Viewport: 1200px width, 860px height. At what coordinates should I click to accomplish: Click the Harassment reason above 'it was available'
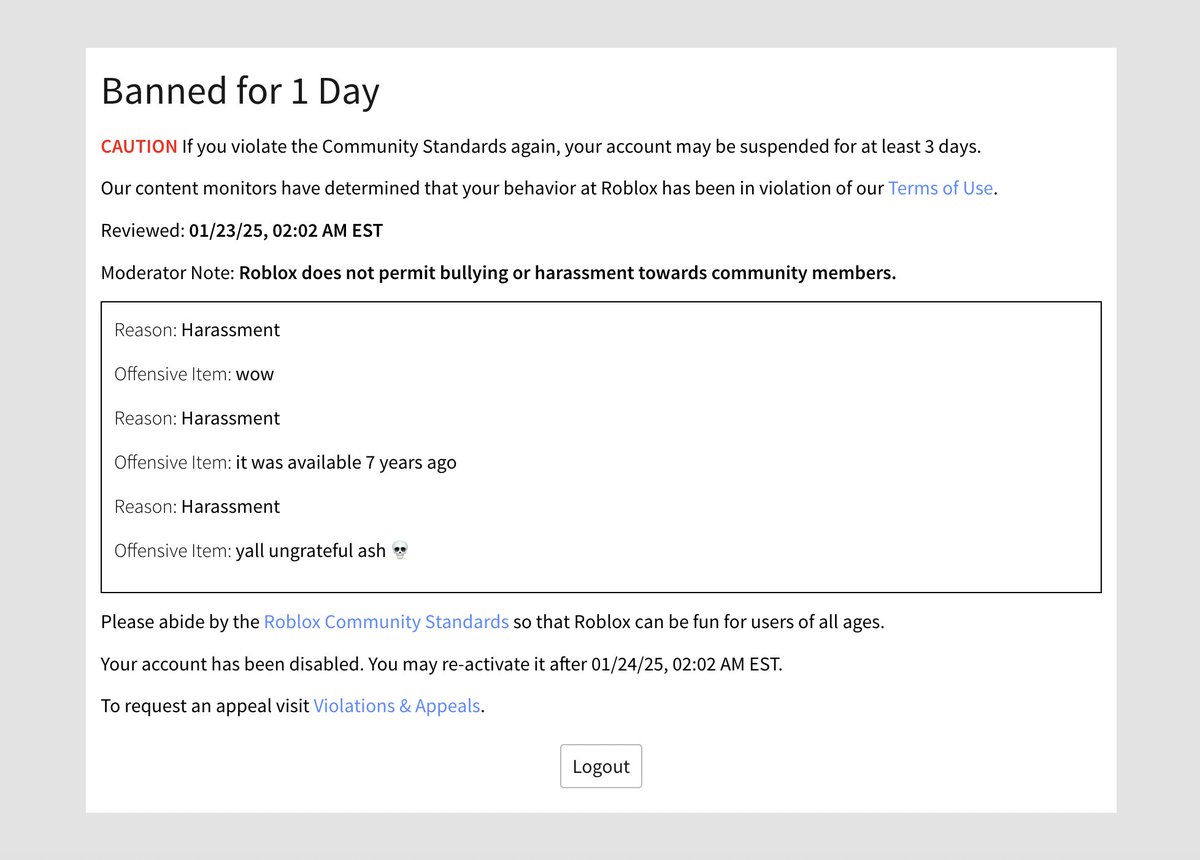[x=230, y=418]
